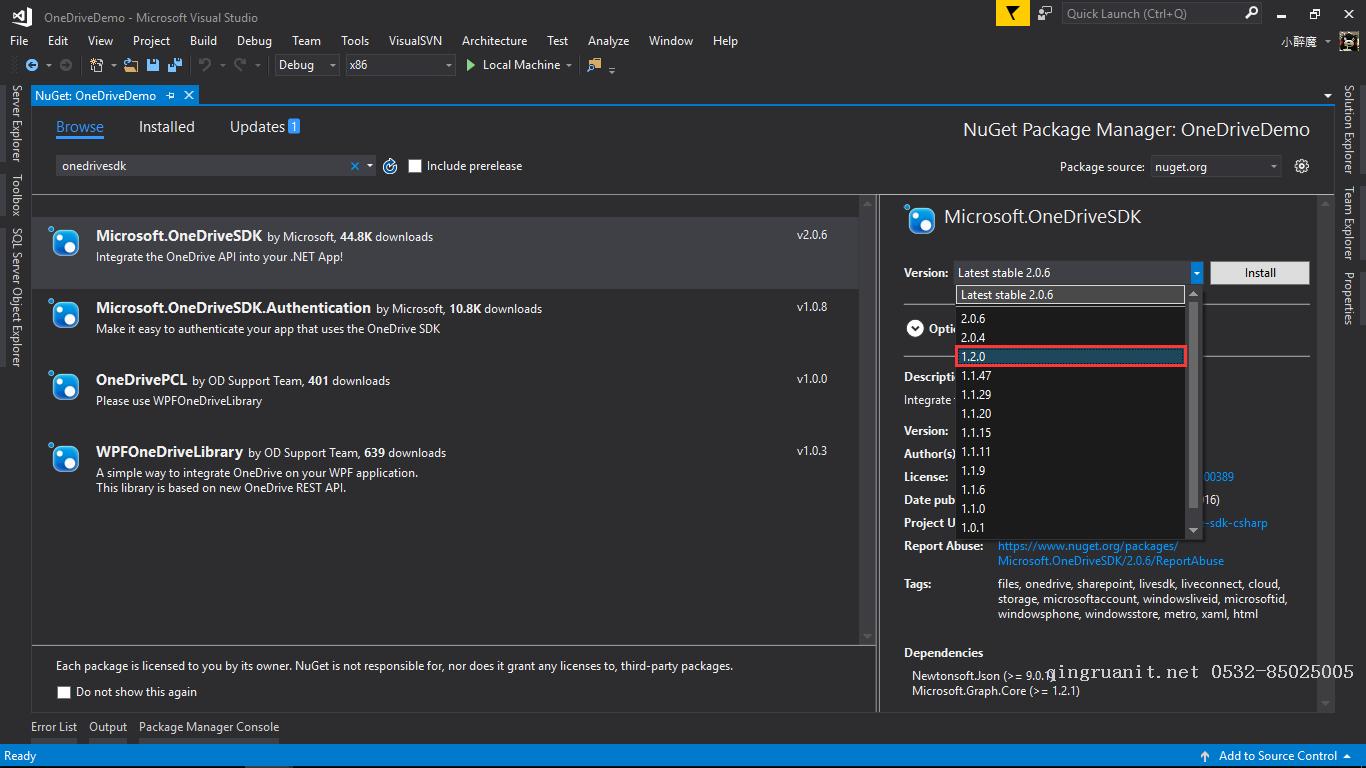Click the OneDrivePCL package icon
Viewport: 1366px width, 768px height.
coord(65,388)
